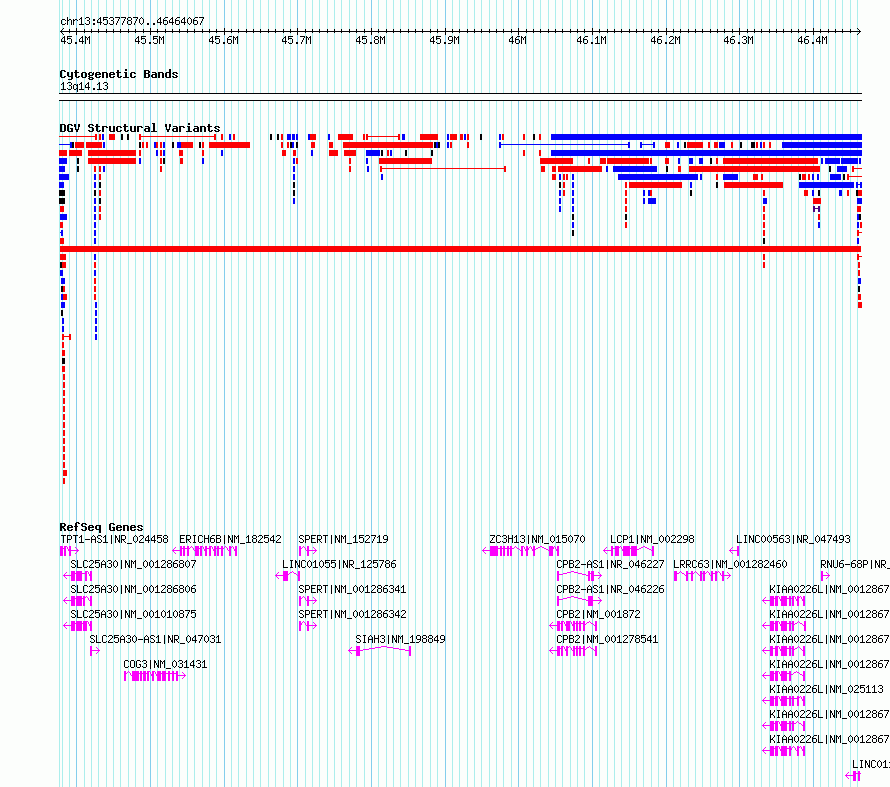Open the ERICH6B|NM_182542 gene label
Screen dimensions: 890x787
coord(230,539)
